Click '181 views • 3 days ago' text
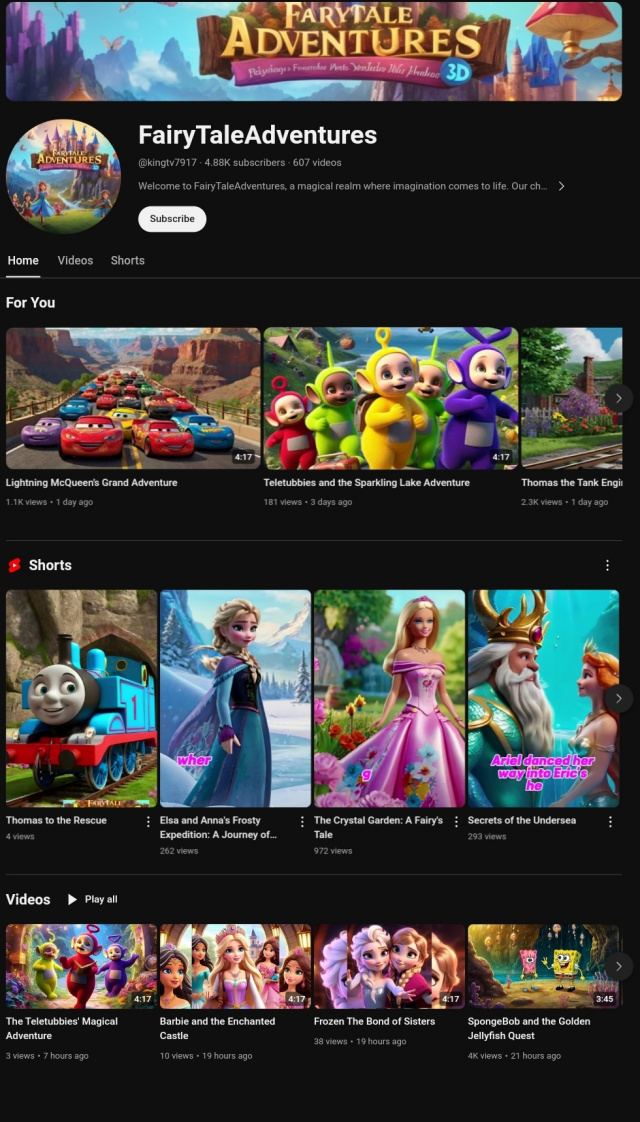 (x=308, y=502)
